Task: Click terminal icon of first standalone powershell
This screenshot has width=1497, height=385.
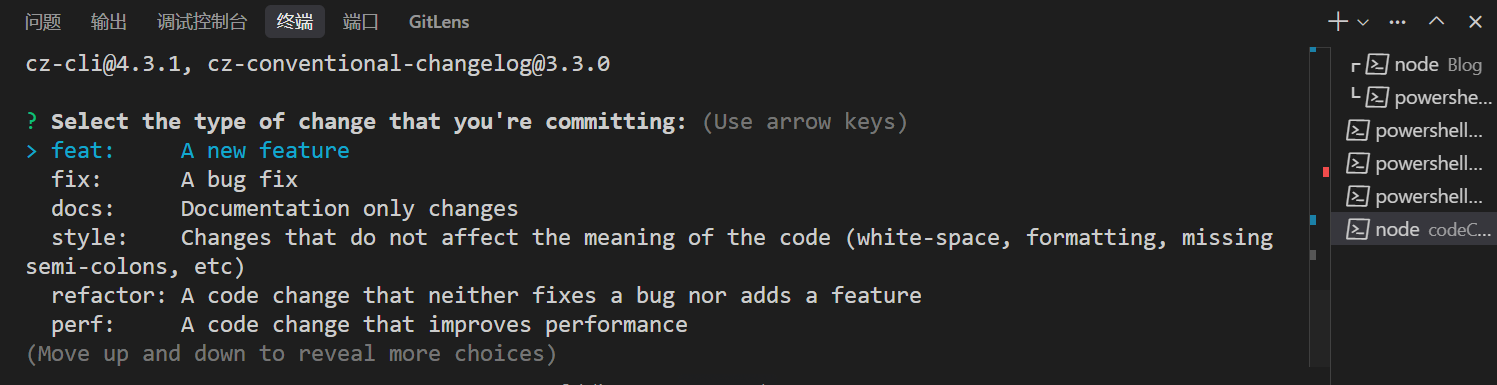Action: click(x=1357, y=130)
